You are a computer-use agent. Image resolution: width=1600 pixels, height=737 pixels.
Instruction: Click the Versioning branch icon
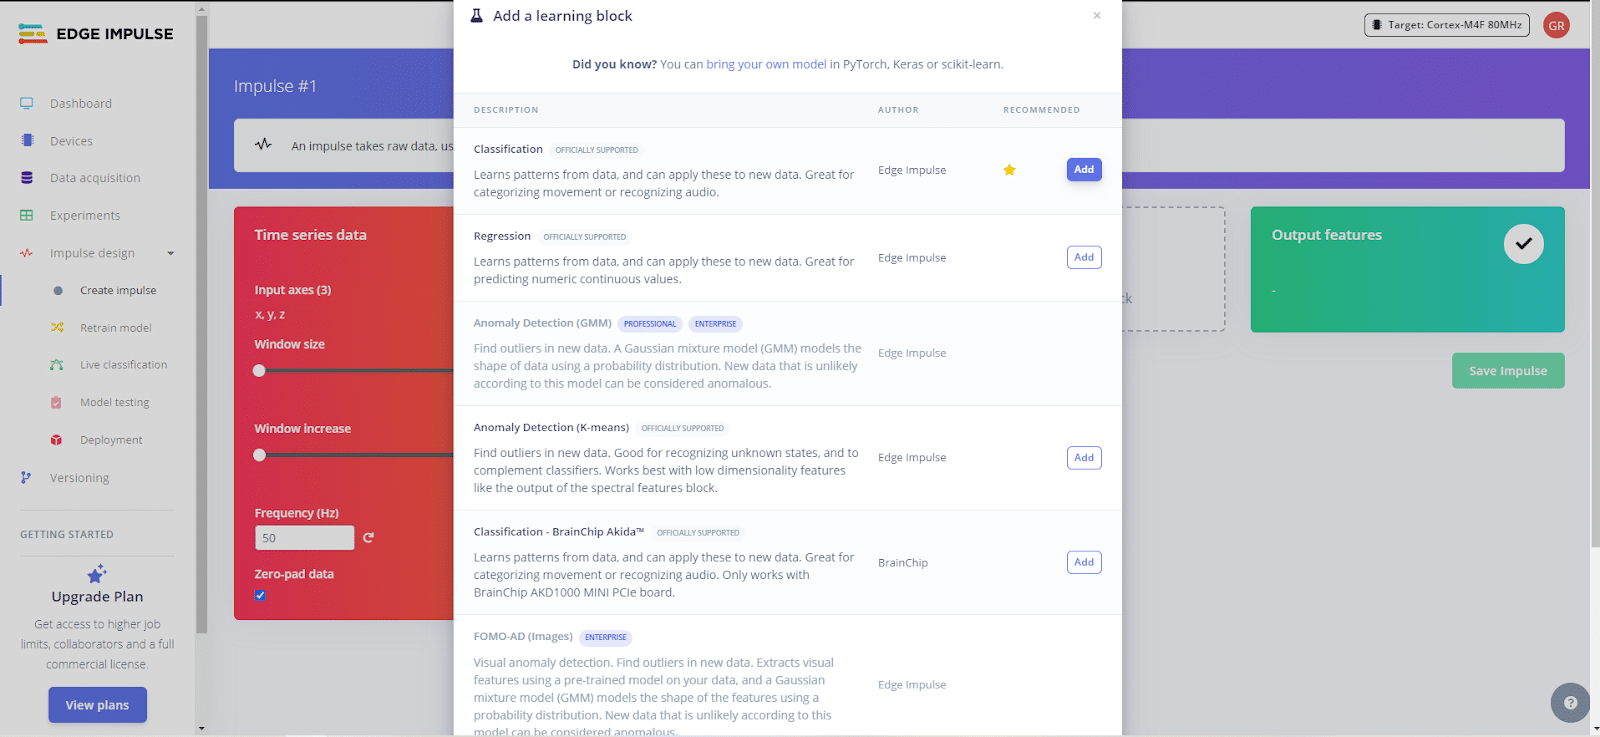26,478
